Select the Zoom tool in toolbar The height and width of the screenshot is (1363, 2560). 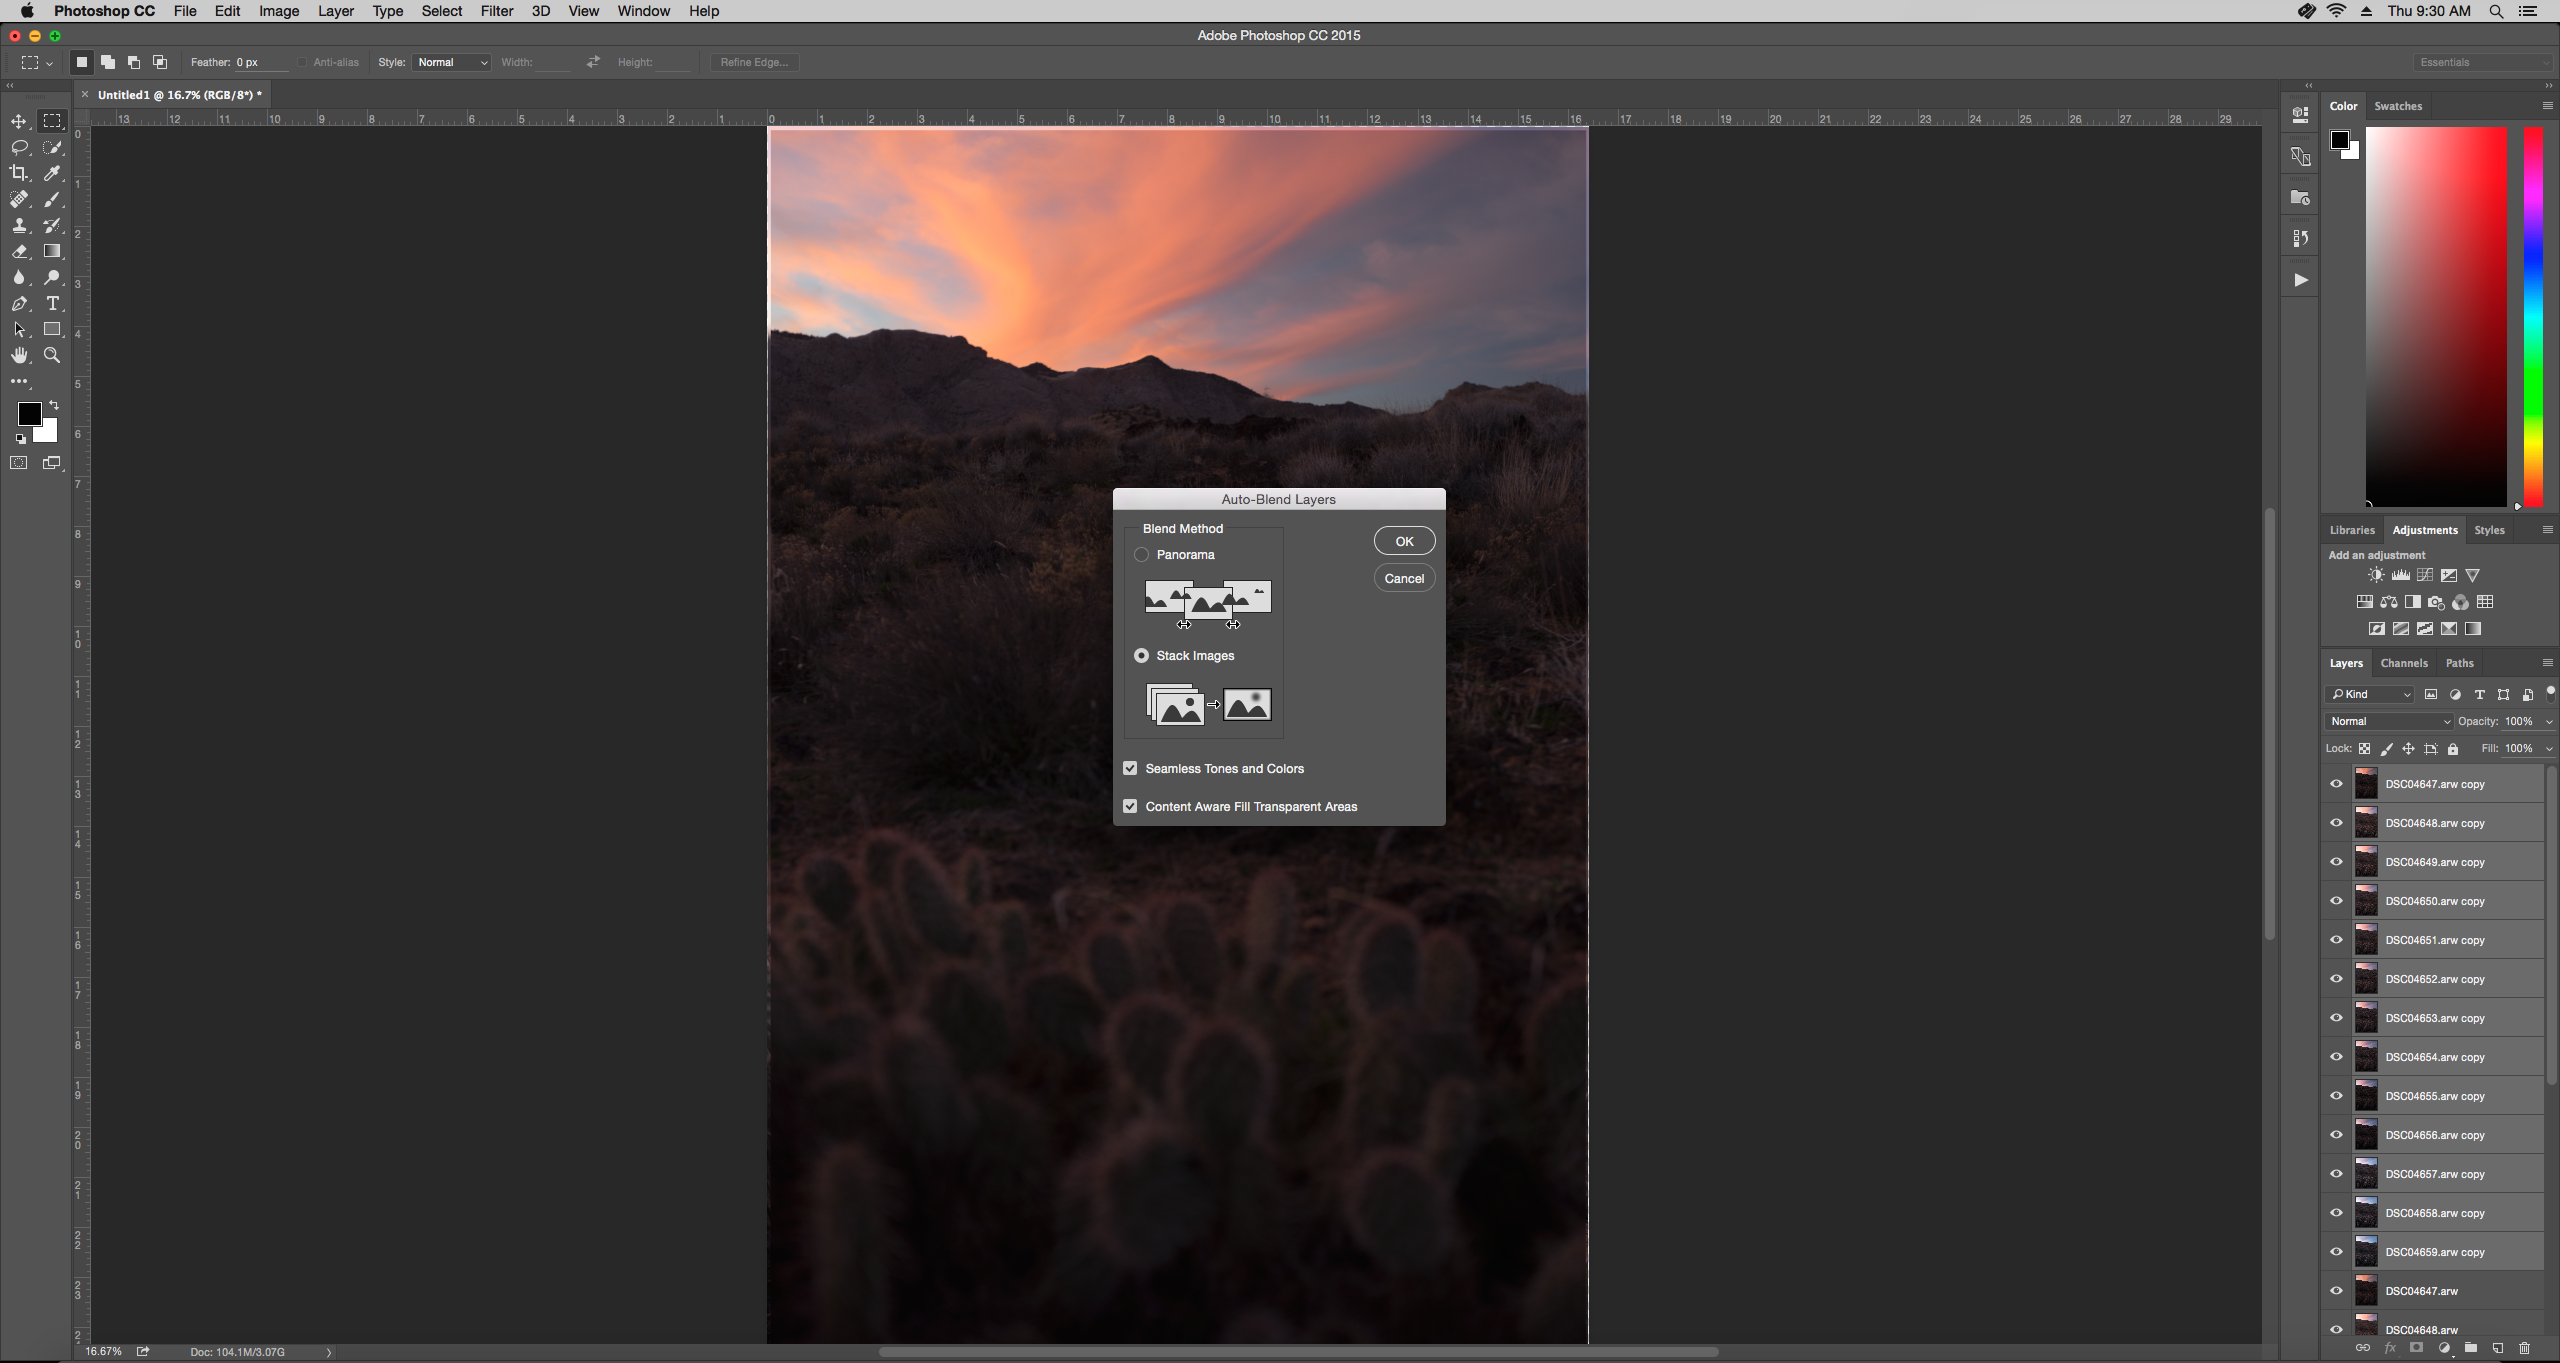[53, 355]
